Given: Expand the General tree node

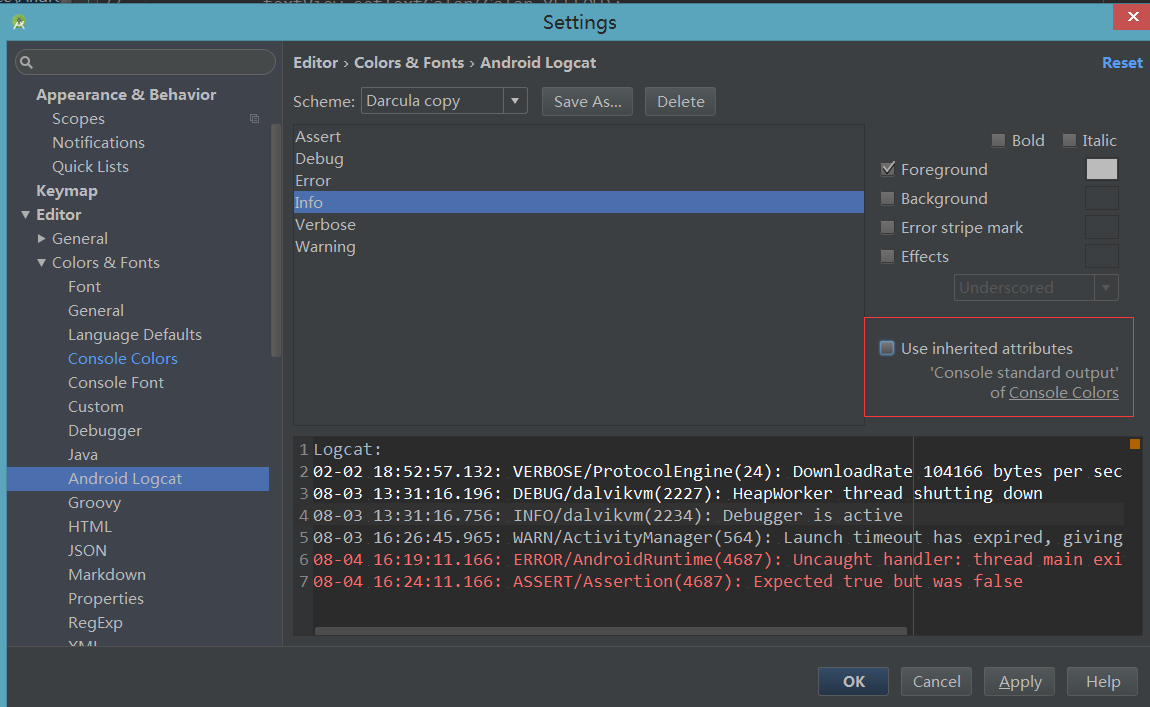Looking at the screenshot, I should 41,238.
